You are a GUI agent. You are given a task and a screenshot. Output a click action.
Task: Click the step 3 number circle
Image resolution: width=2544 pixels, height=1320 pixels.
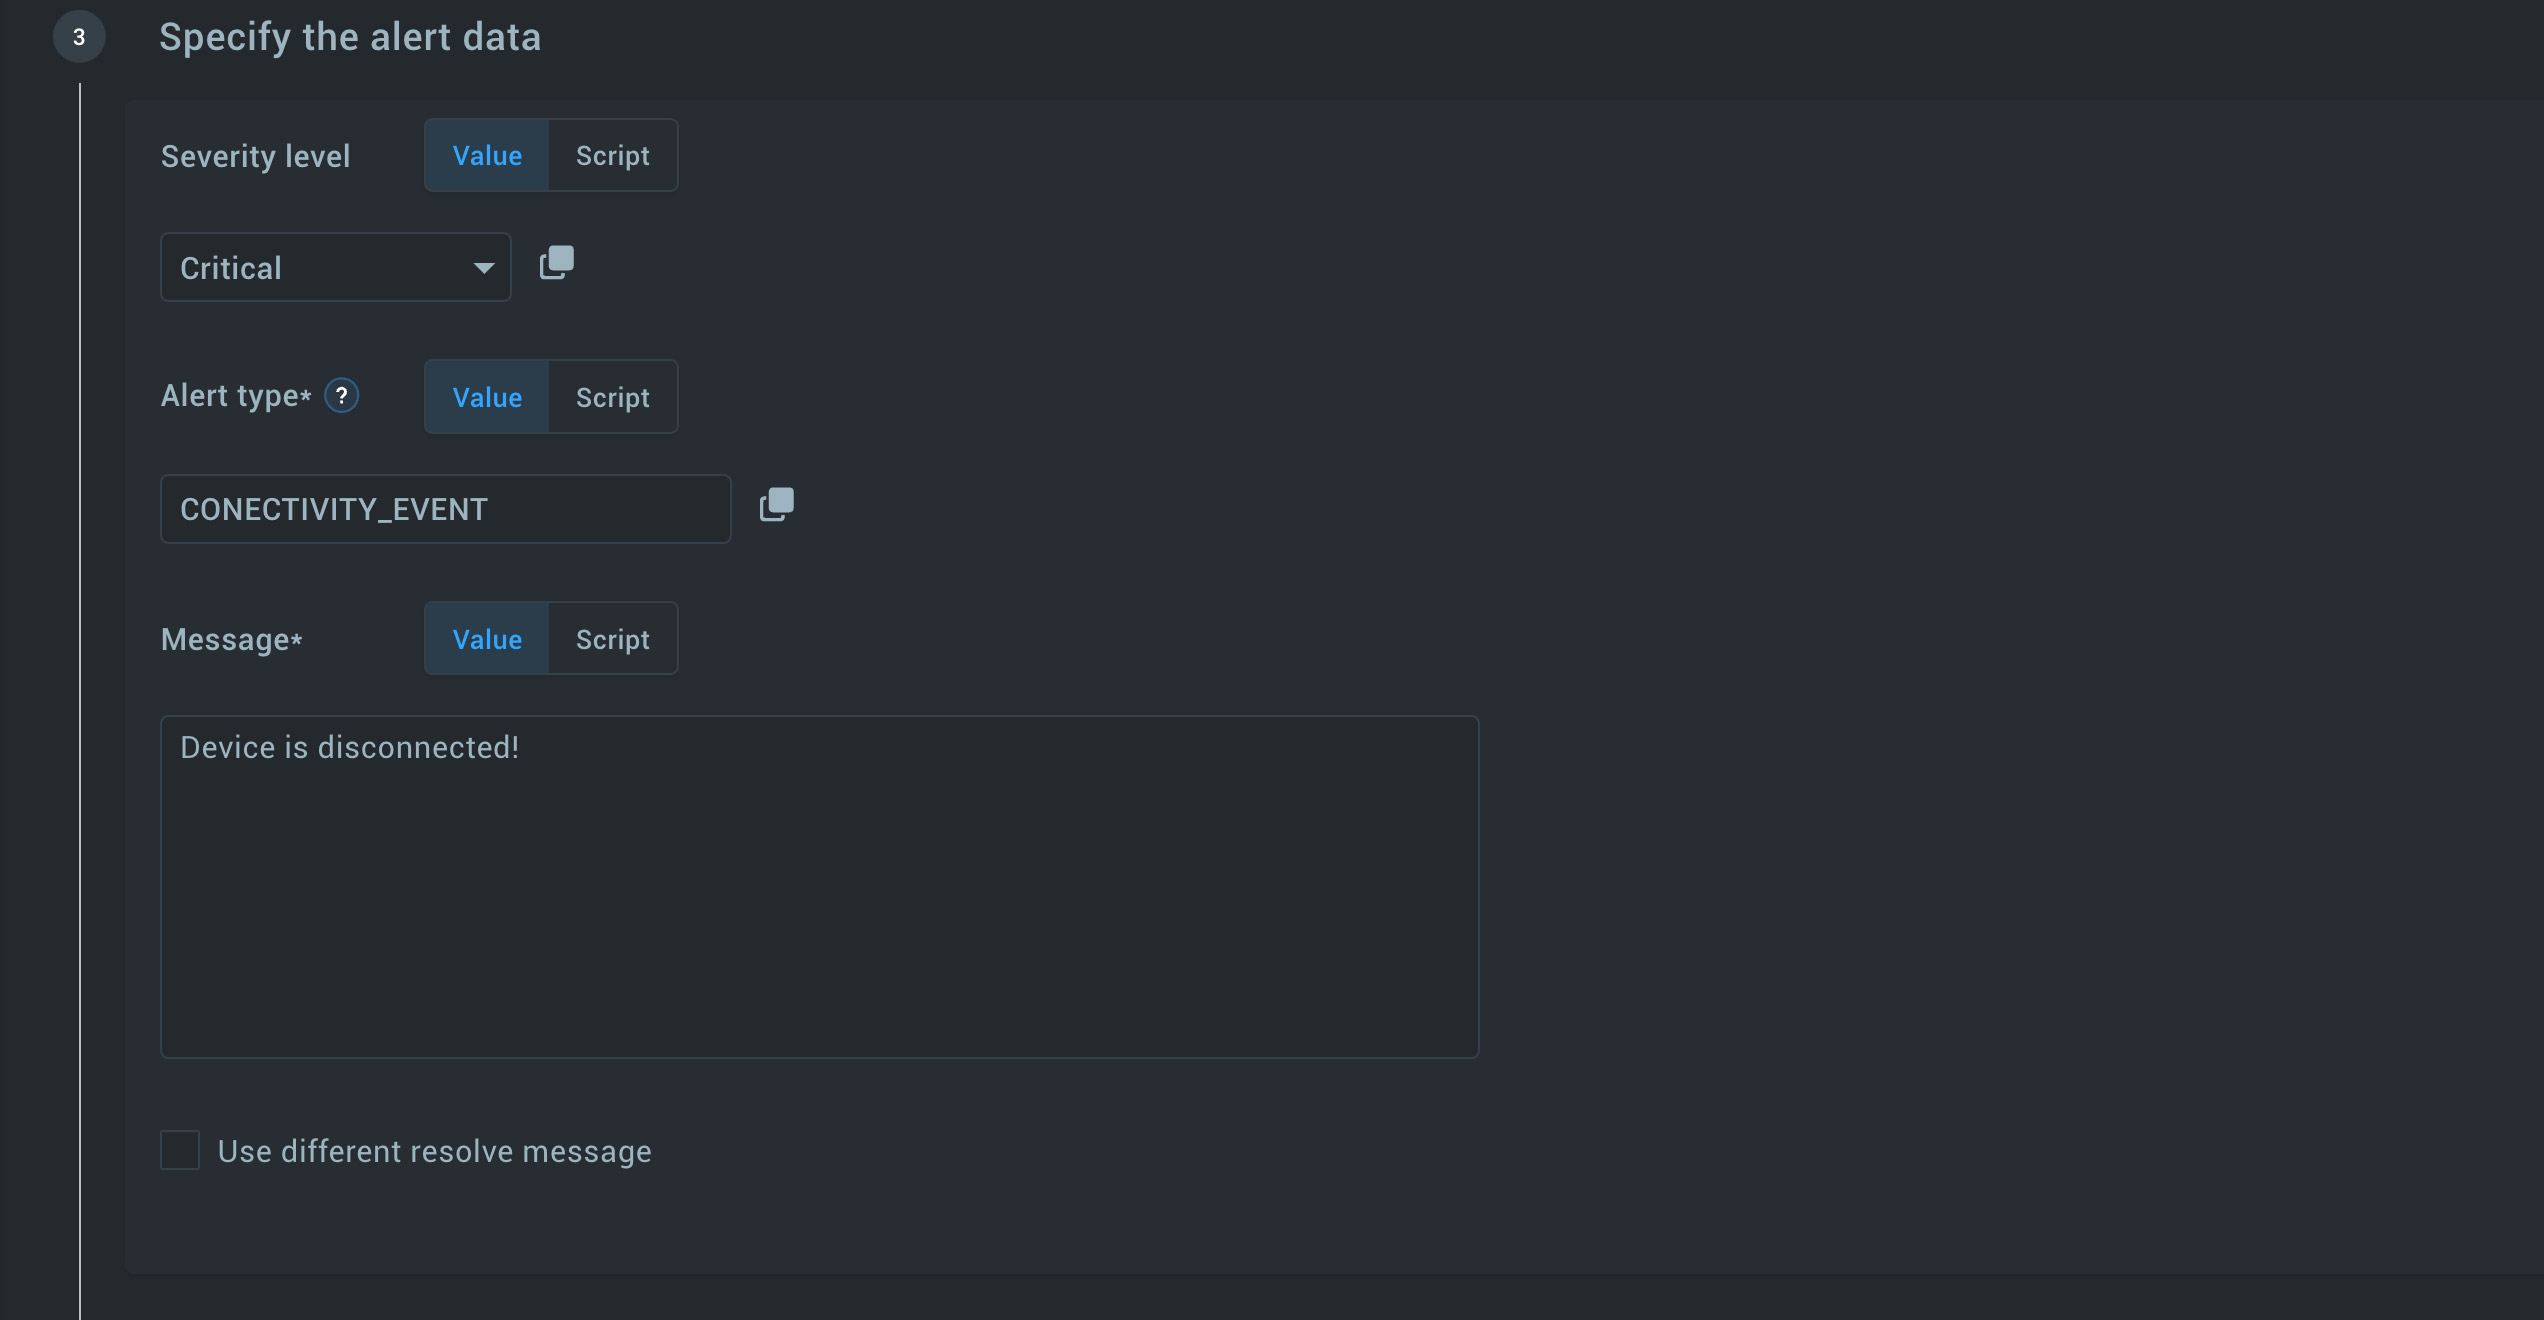(79, 37)
